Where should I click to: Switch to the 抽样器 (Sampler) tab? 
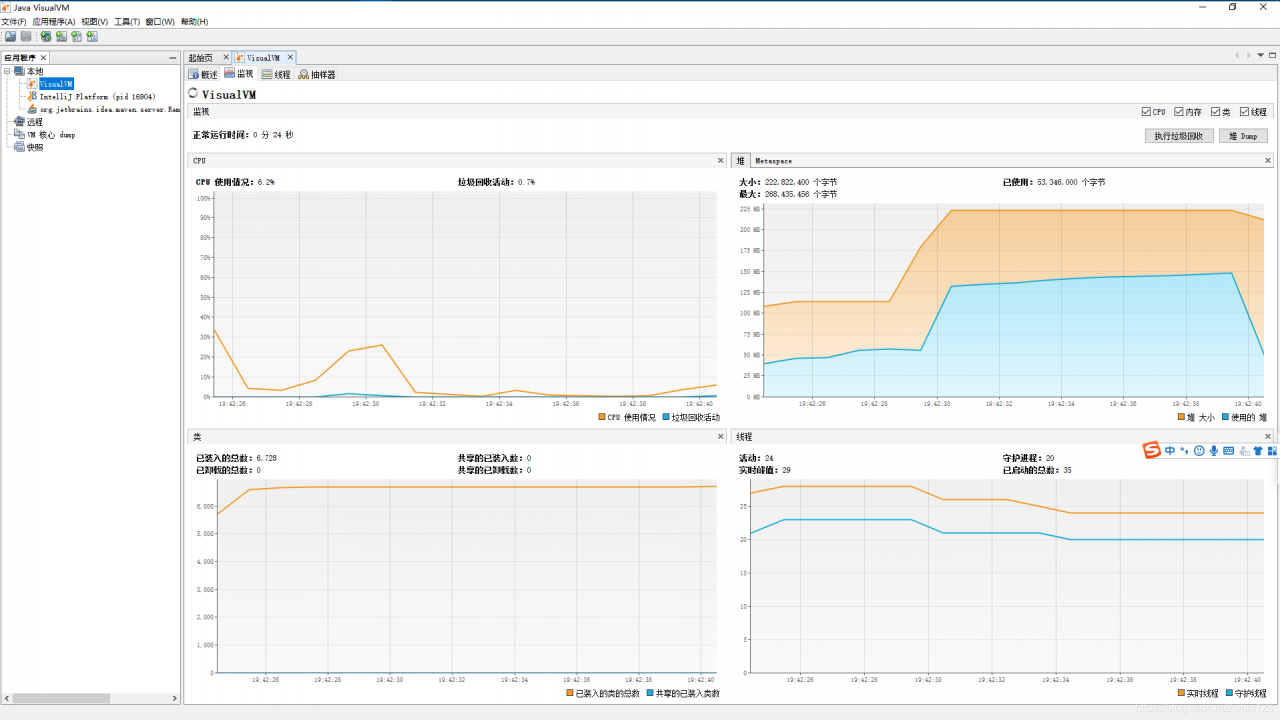[x=317, y=74]
